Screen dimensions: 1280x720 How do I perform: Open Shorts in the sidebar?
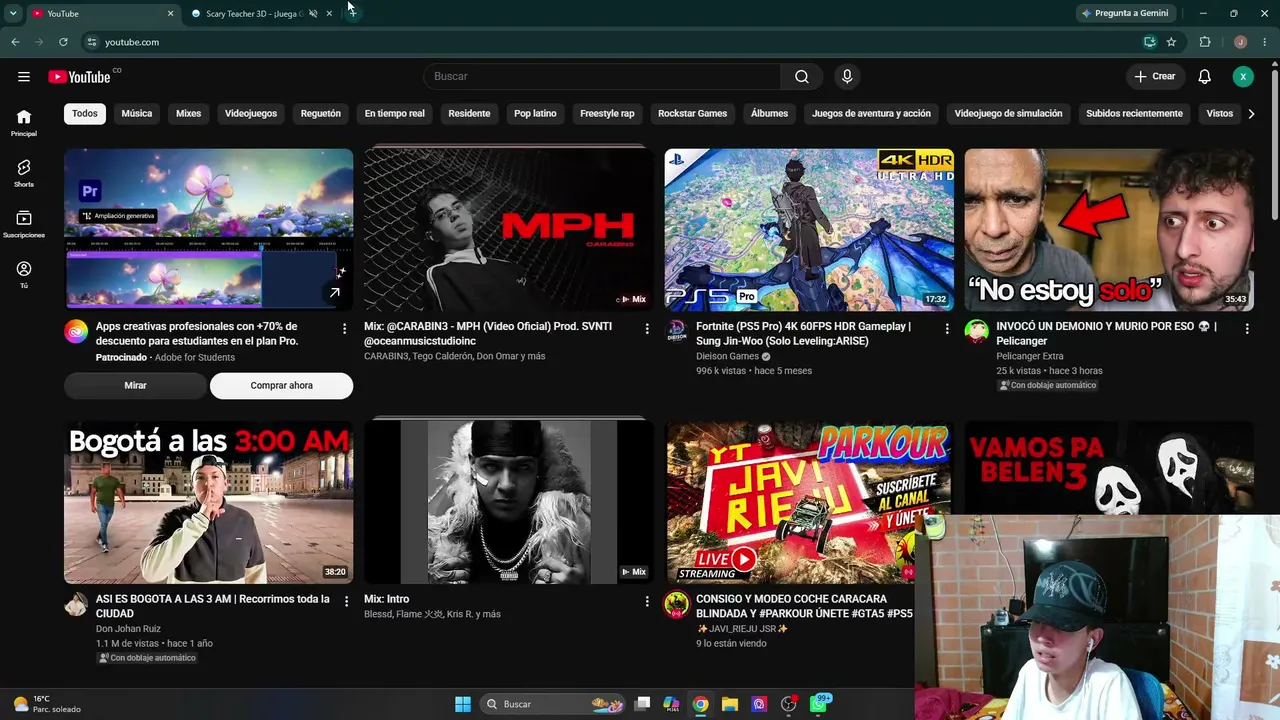(24, 174)
